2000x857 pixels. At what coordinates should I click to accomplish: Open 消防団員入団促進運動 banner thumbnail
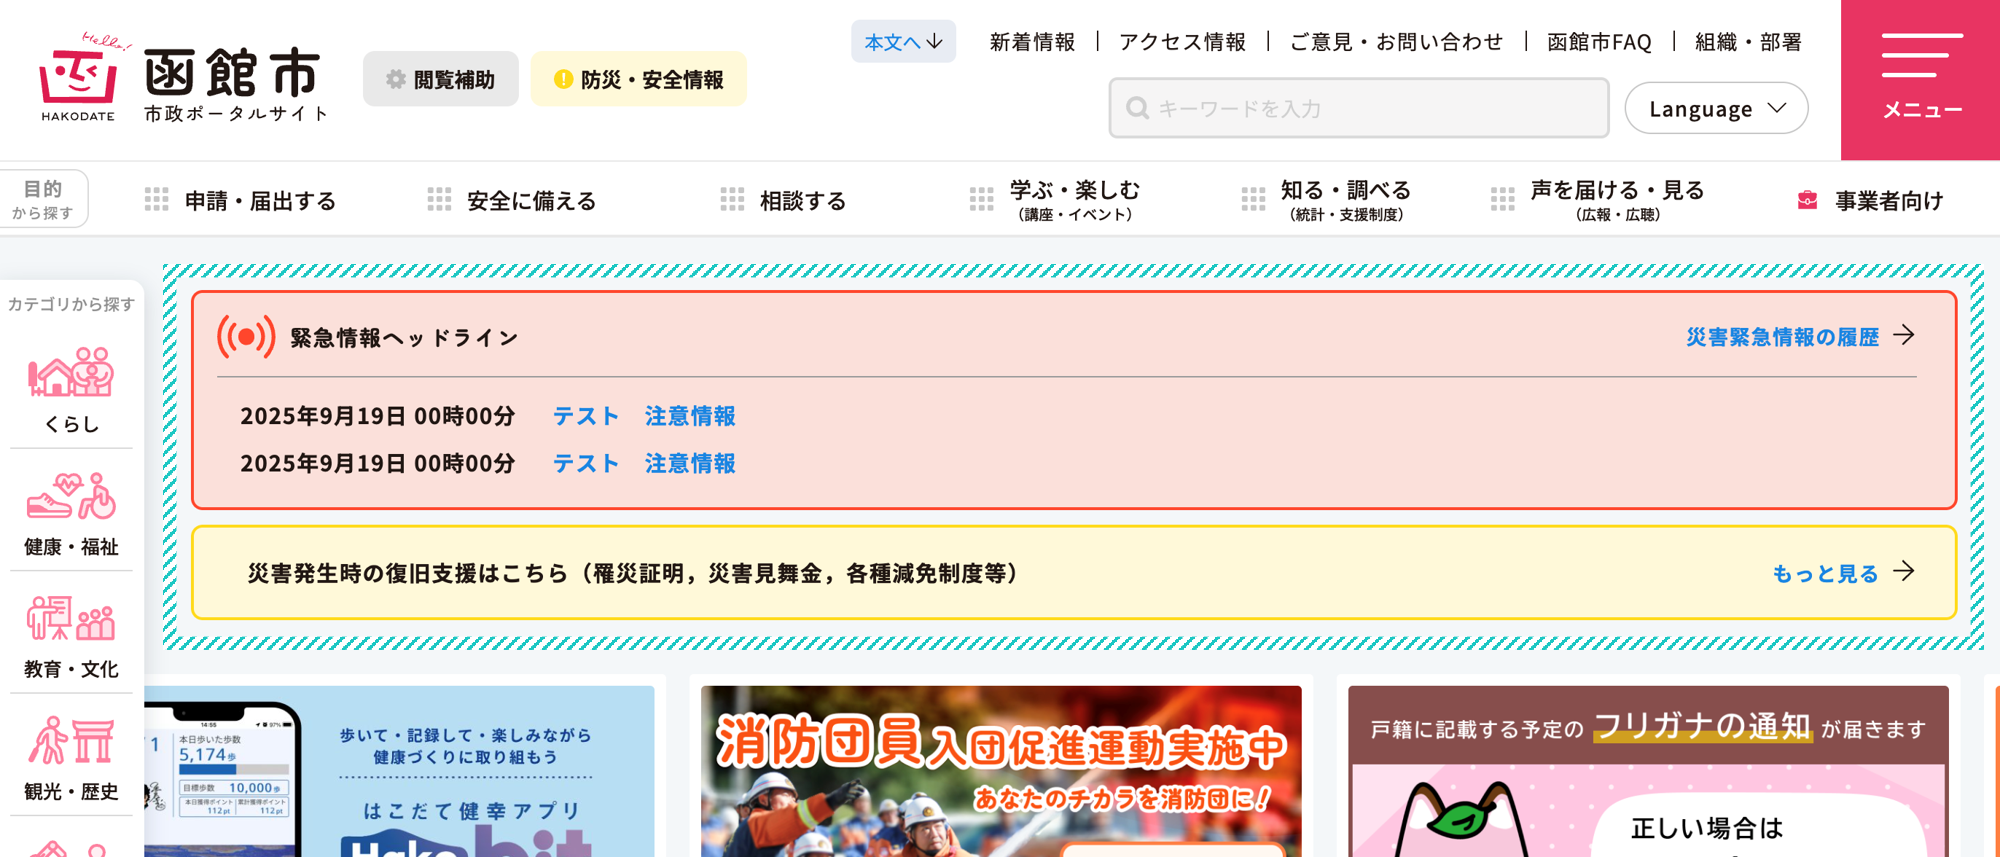(x=1001, y=771)
